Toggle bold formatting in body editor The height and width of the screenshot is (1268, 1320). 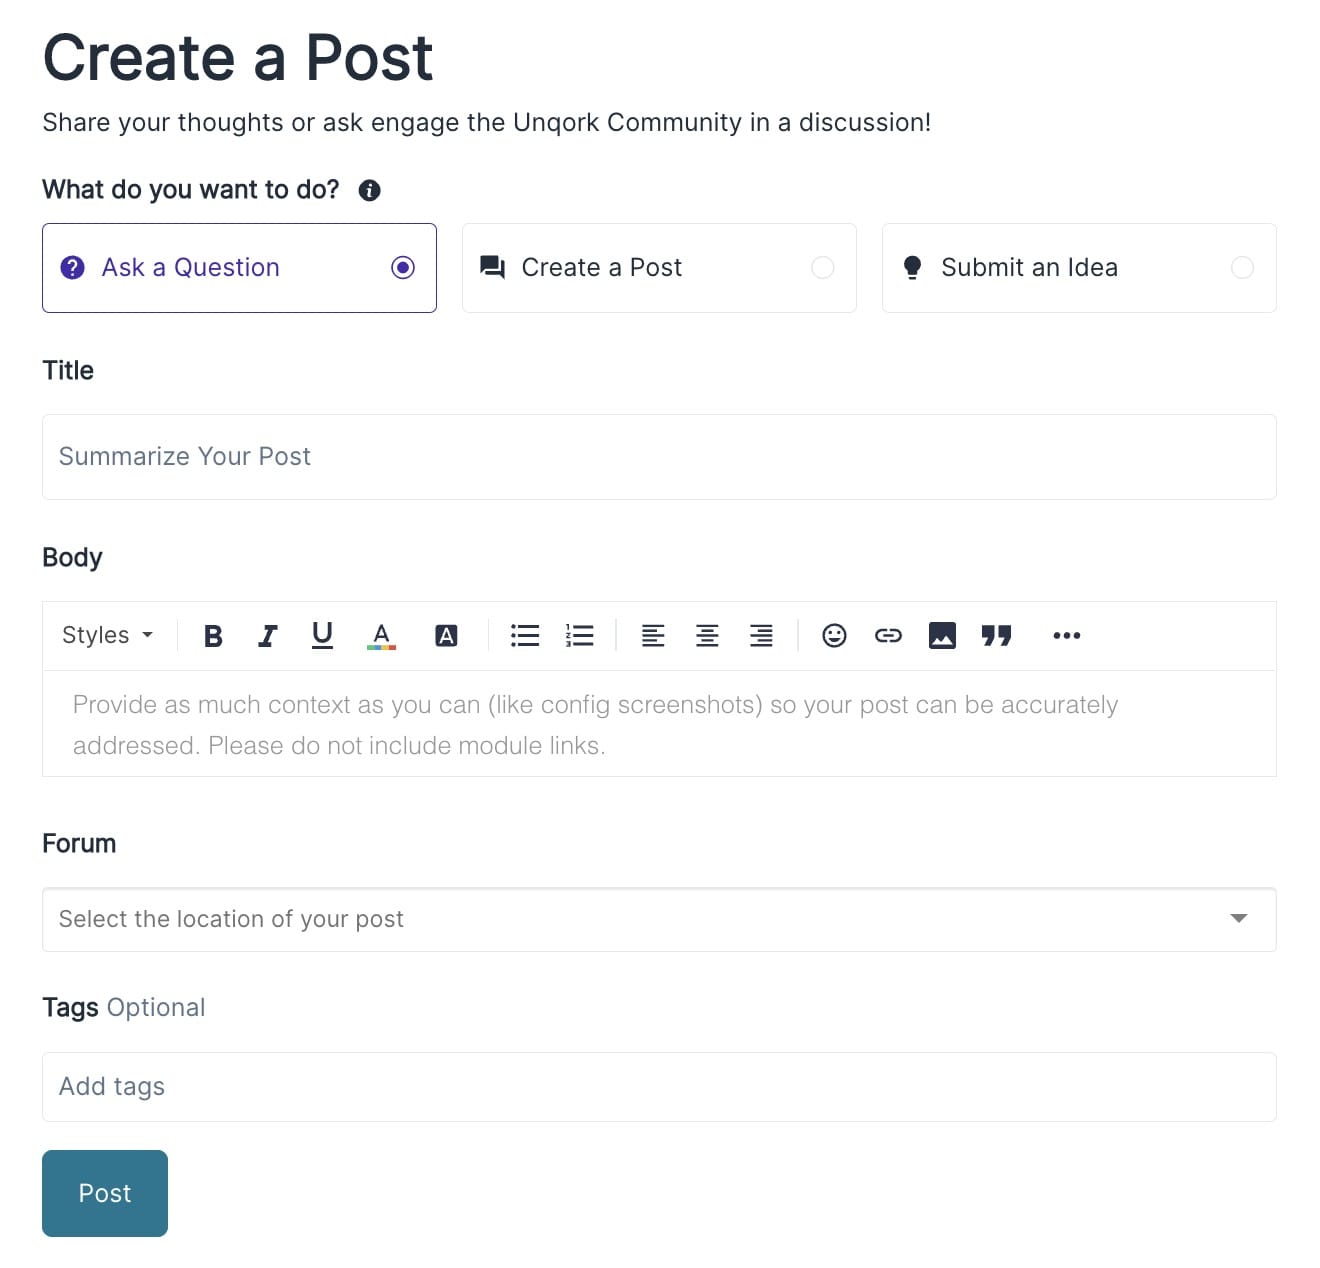(x=213, y=636)
